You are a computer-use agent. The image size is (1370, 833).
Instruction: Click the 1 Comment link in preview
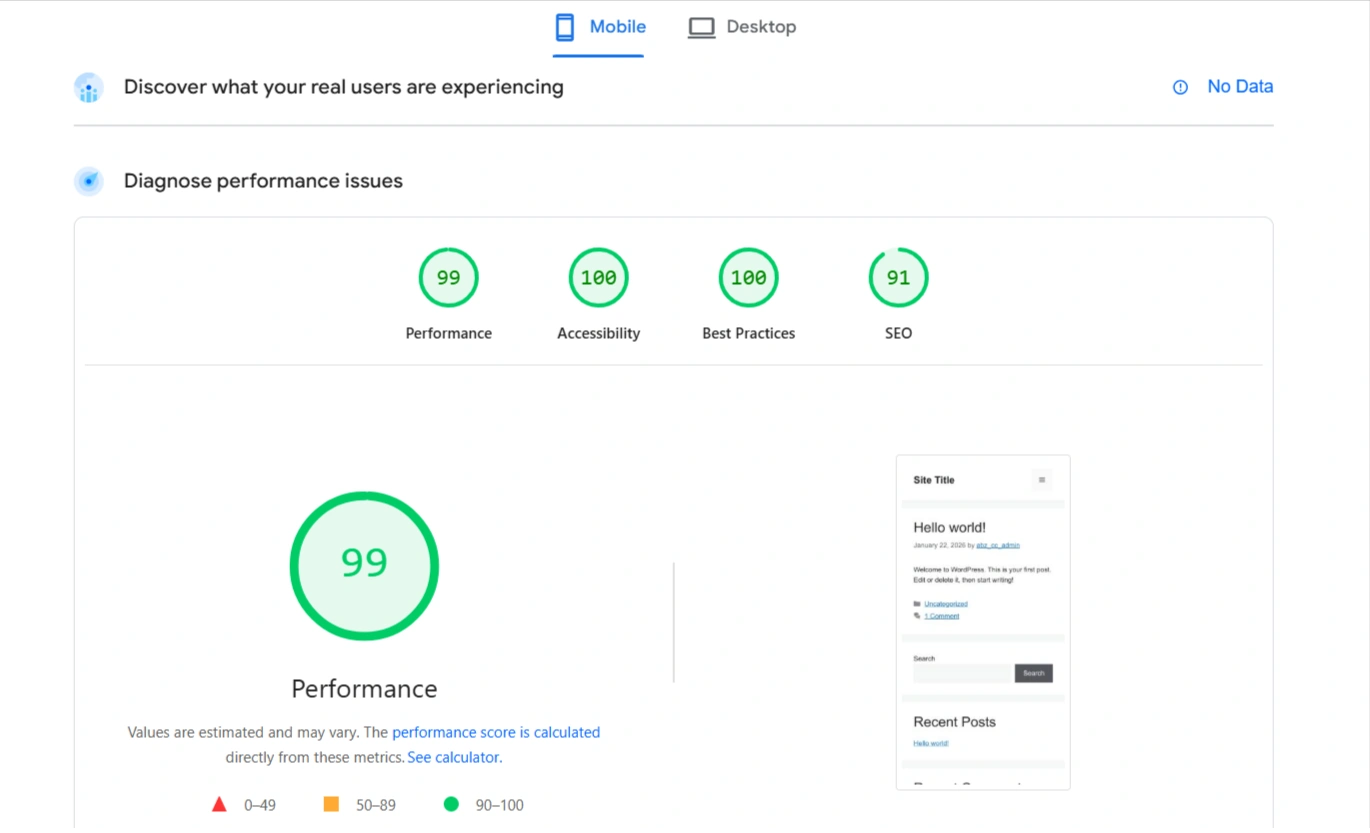click(941, 616)
